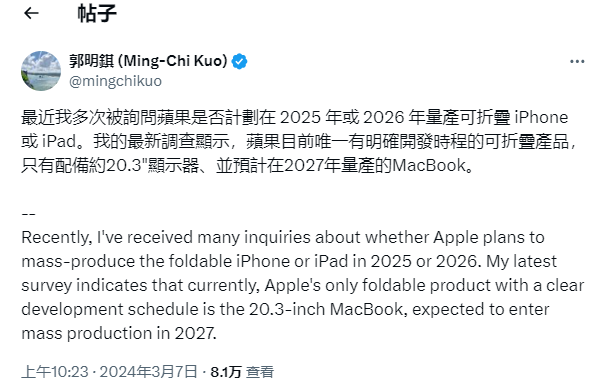Click the 帖子 header title
609x384 pixels.
click(97, 13)
